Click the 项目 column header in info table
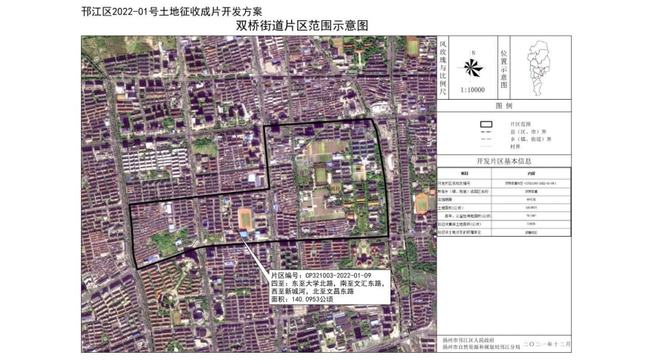Image resolution: width=660 pixels, height=364 pixels. click(464, 173)
